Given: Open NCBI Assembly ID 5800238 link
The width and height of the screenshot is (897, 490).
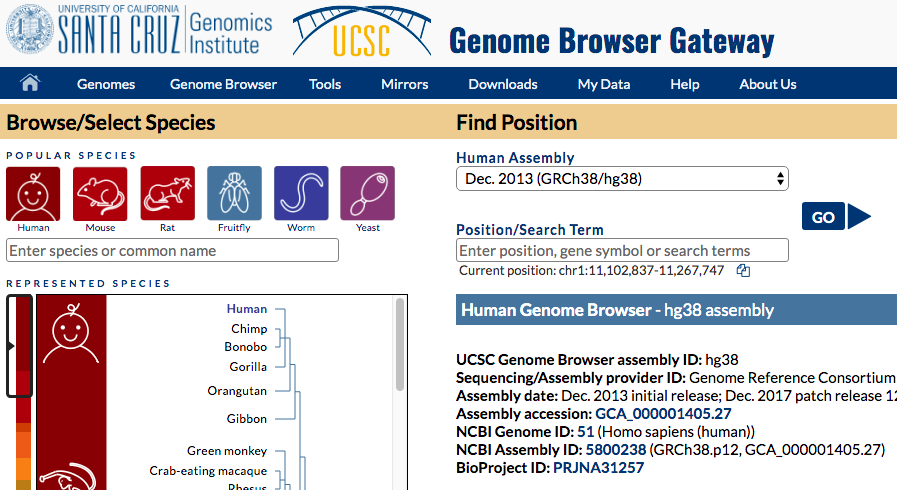Looking at the screenshot, I should pos(616,450).
